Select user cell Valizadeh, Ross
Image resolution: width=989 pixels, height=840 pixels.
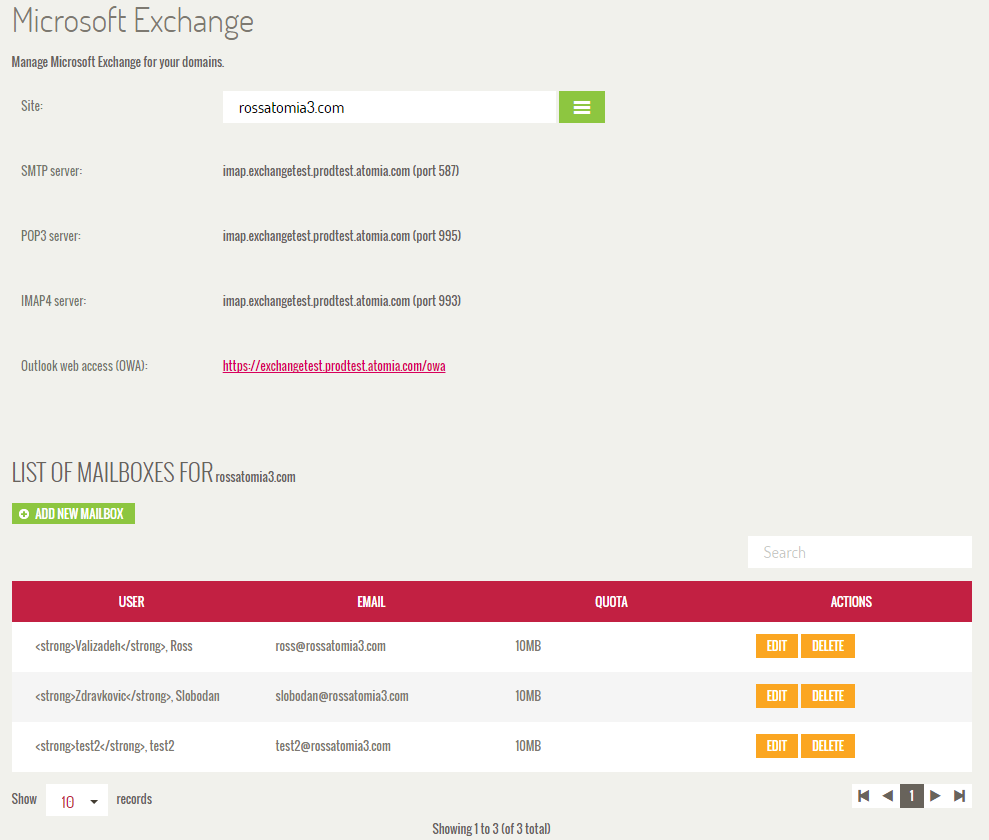[114, 646]
